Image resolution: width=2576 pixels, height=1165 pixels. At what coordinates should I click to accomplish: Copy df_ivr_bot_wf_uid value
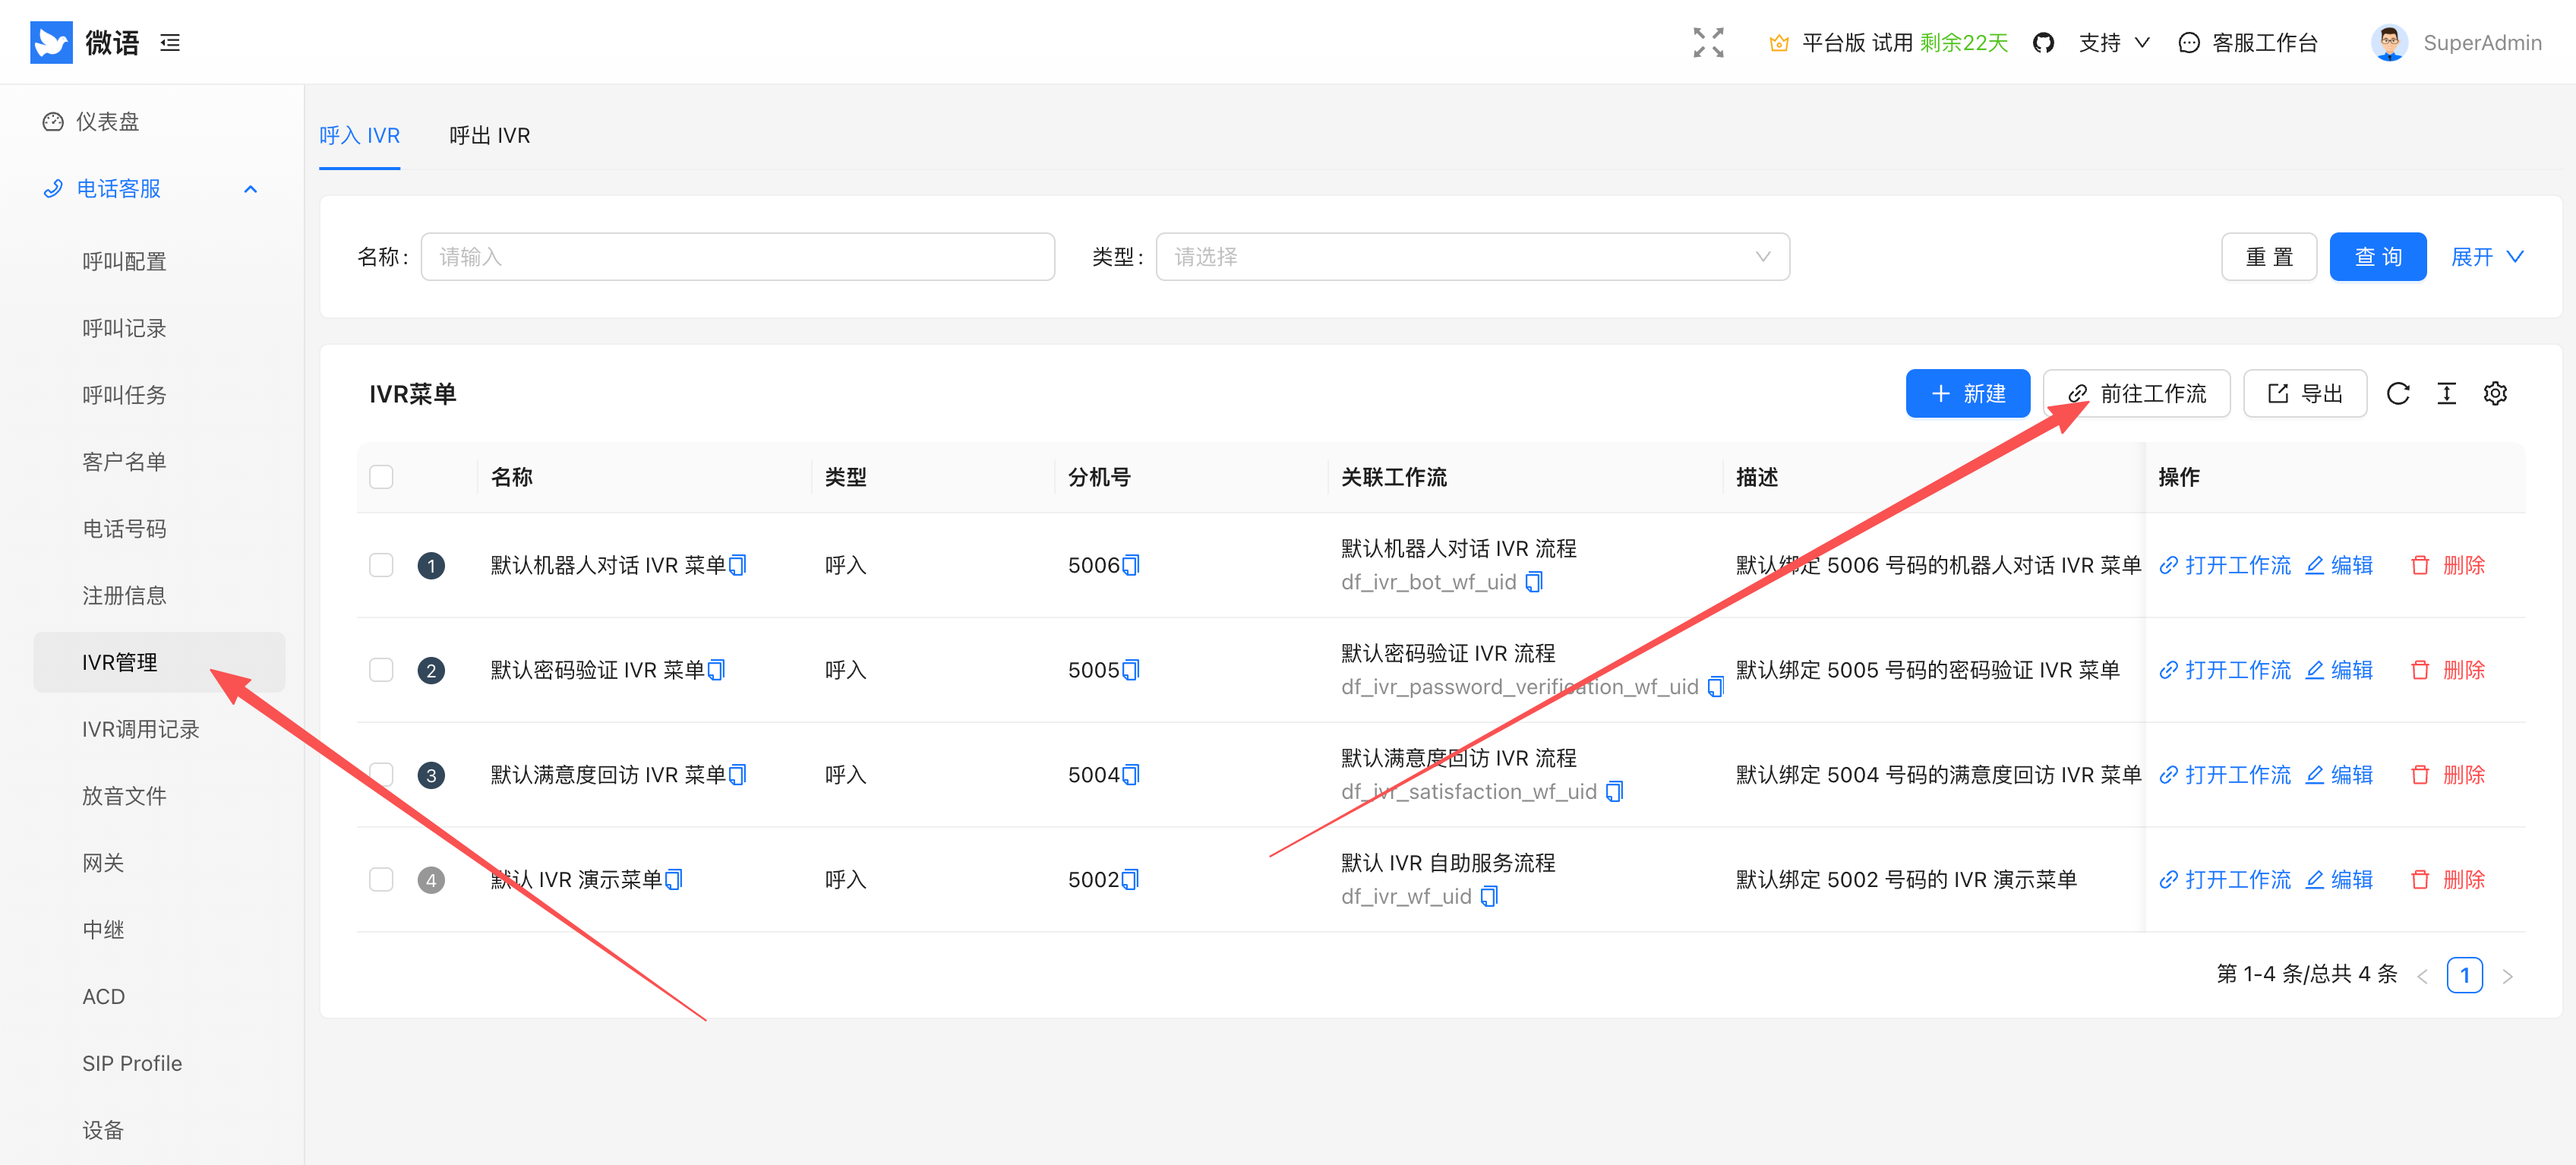[1534, 582]
